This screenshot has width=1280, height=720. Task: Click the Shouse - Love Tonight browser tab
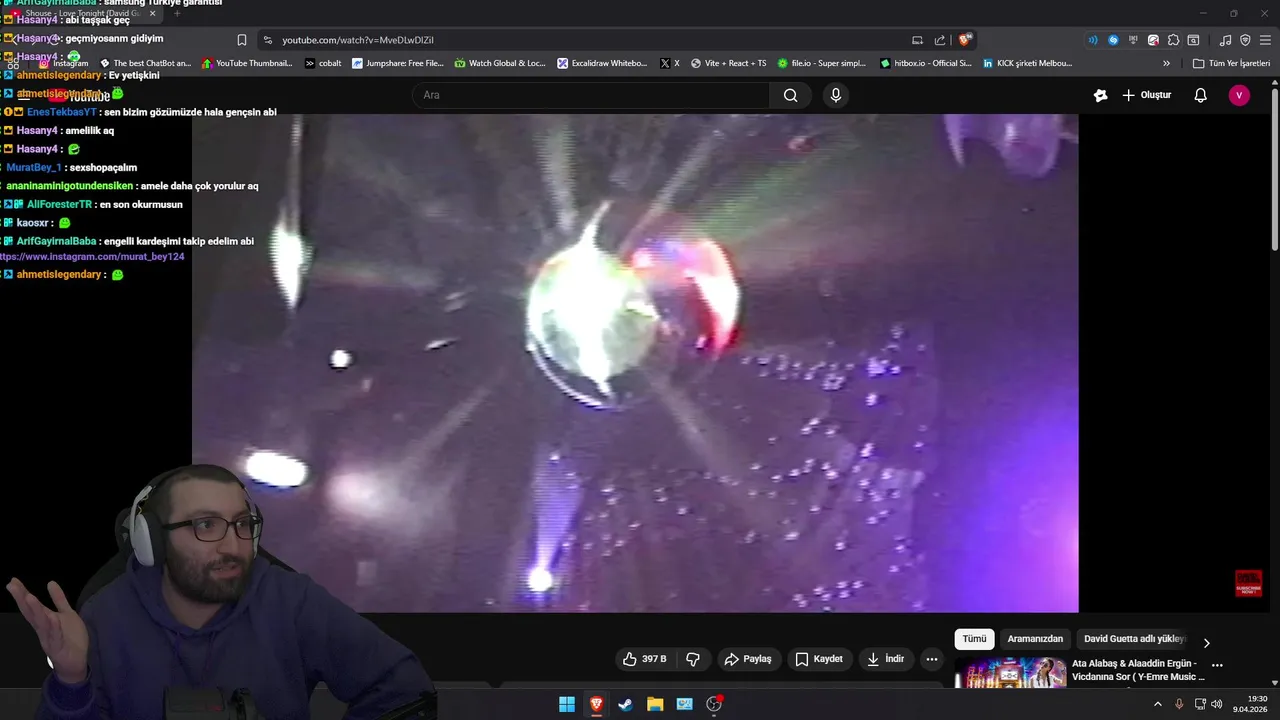click(x=85, y=13)
